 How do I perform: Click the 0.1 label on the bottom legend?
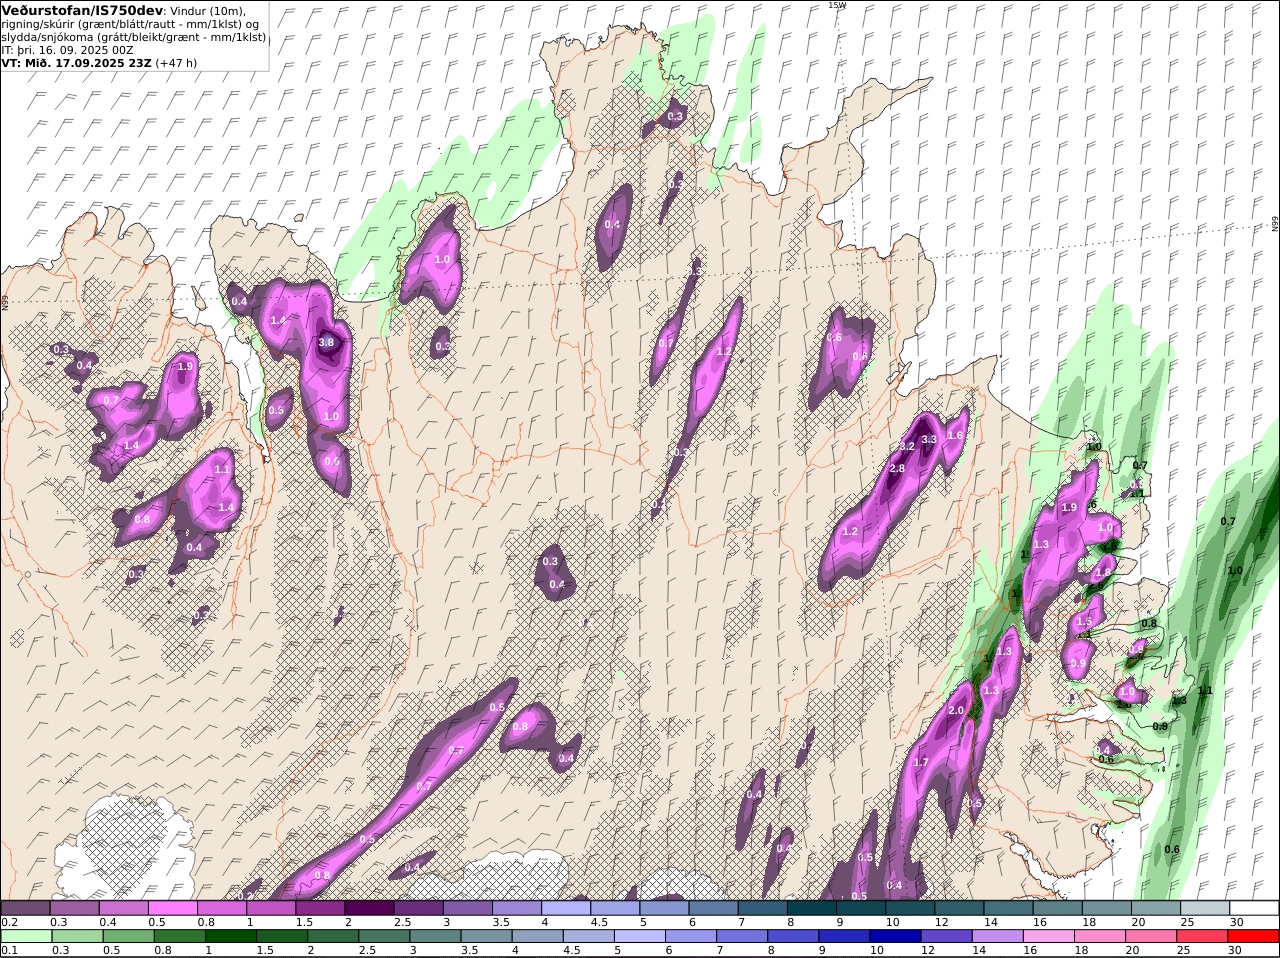pyautogui.click(x=9, y=950)
